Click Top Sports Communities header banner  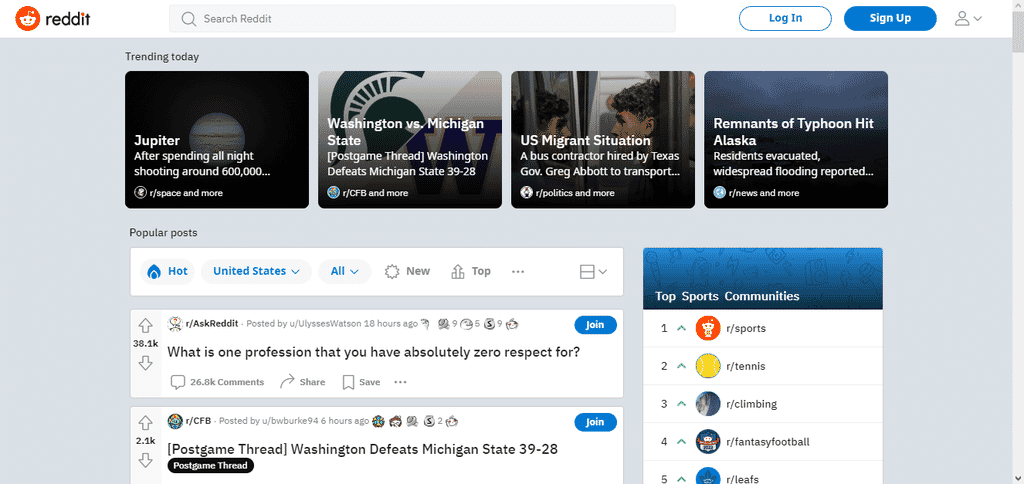click(x=763, y=278)
